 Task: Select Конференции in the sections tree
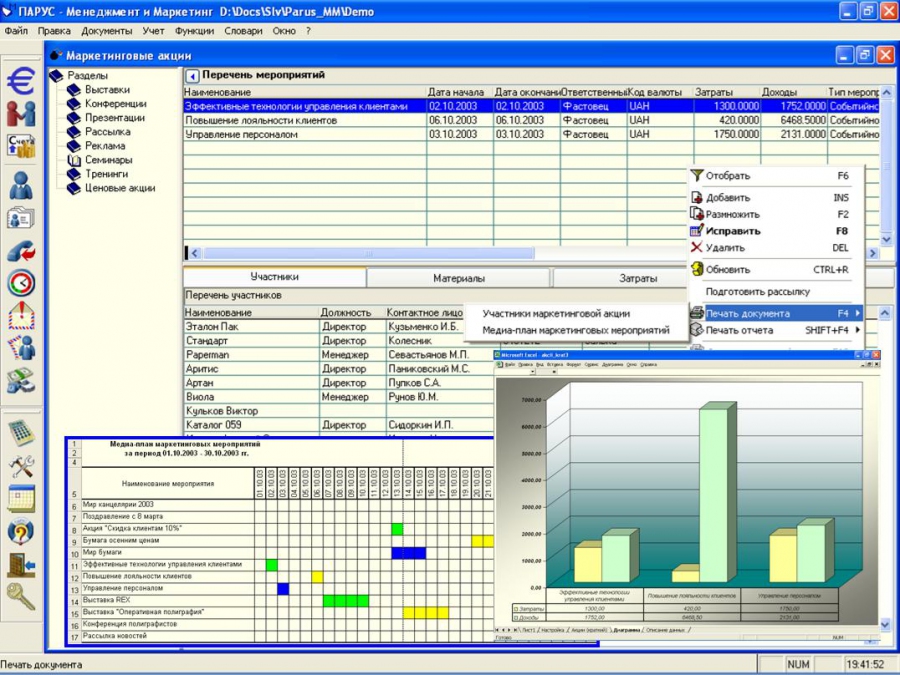pyautogui.click(x=115, y=104)
